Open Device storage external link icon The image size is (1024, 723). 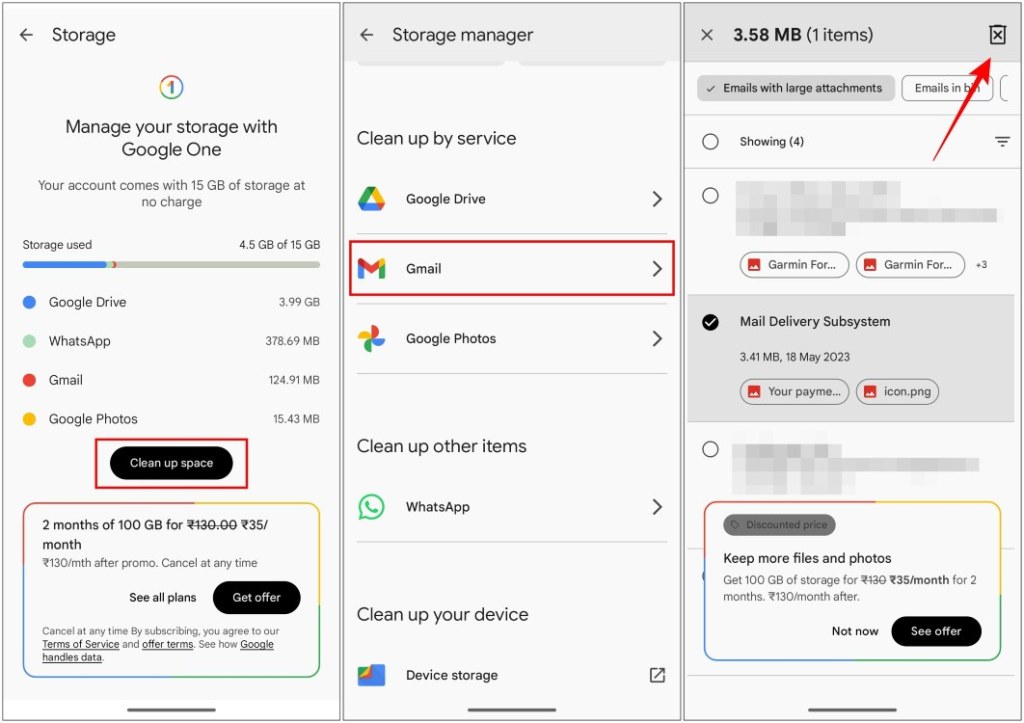[x=657, y=675]
